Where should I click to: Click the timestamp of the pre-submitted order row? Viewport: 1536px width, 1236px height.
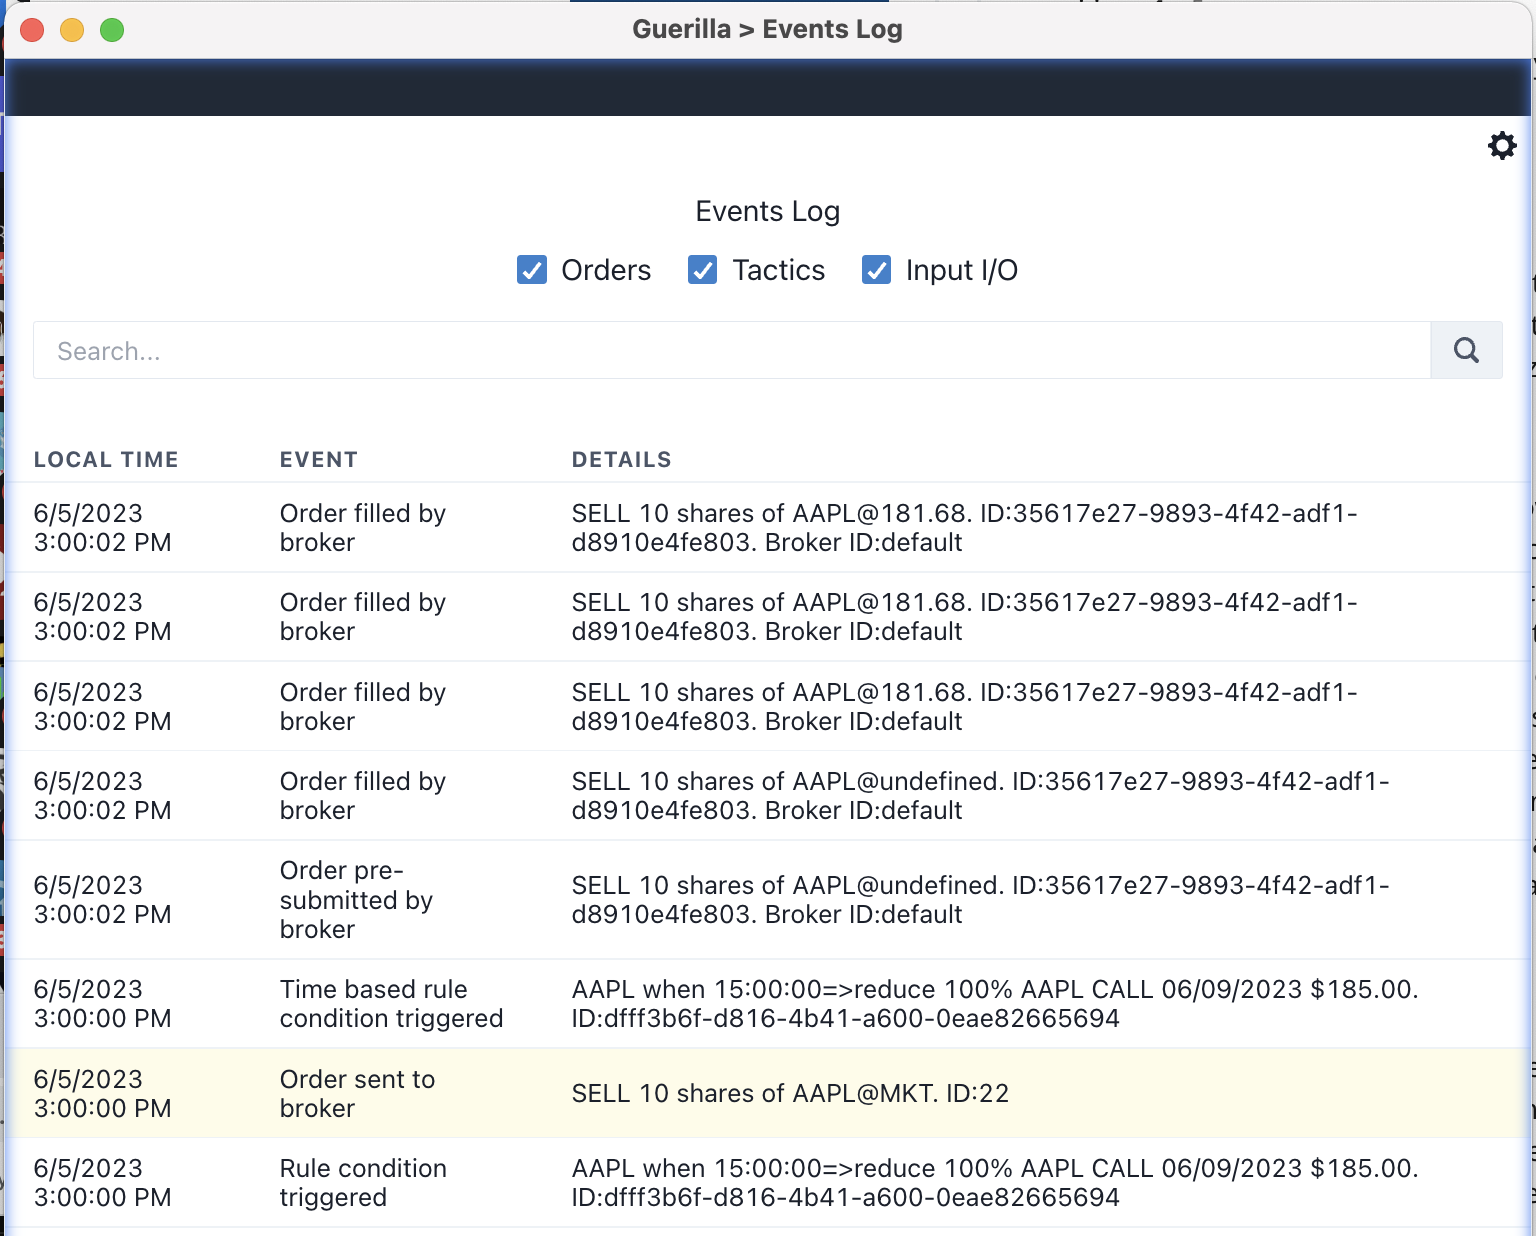click(102, 900)
